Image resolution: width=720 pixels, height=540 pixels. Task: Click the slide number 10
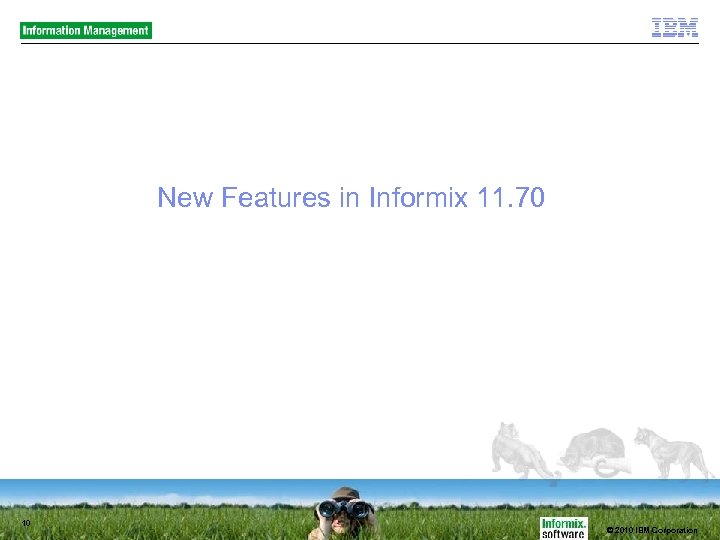[26, 523]
